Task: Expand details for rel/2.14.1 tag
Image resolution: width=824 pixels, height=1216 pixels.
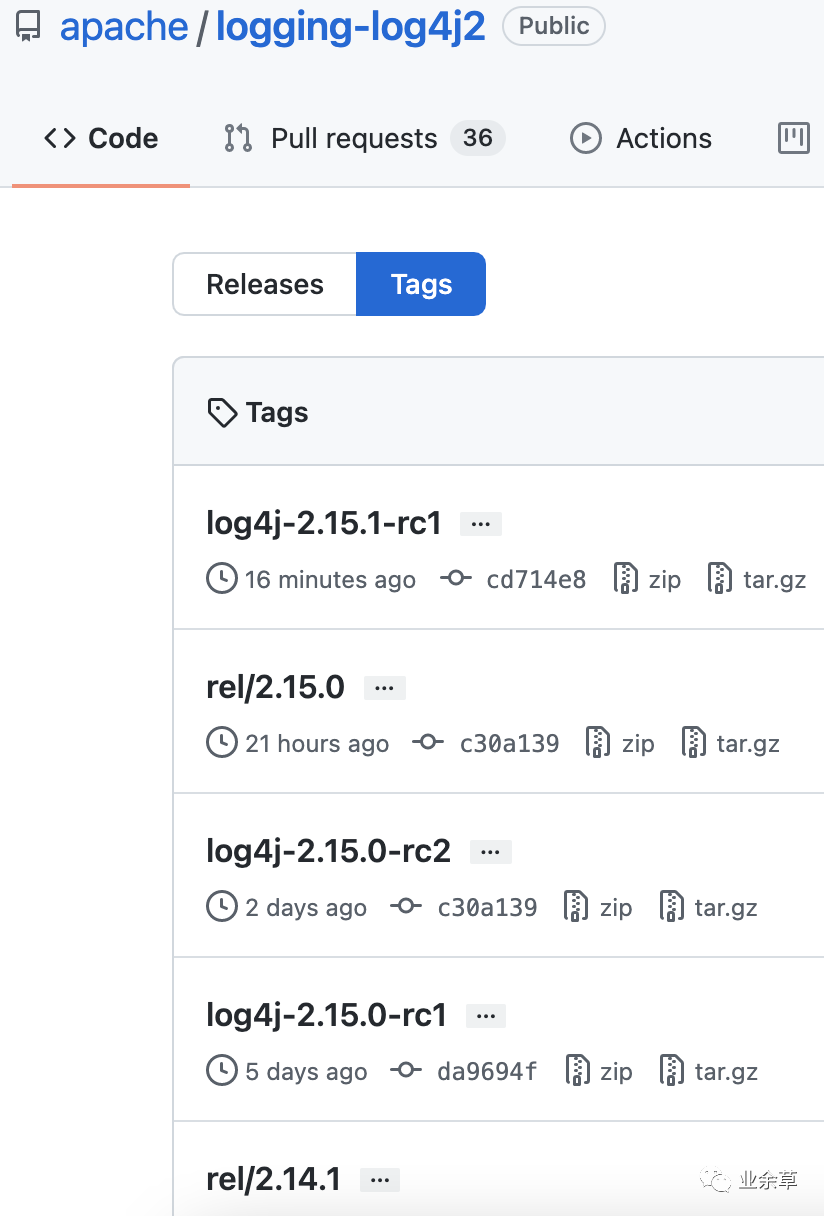Action: pyautogui.click(x=379, y=1180)
